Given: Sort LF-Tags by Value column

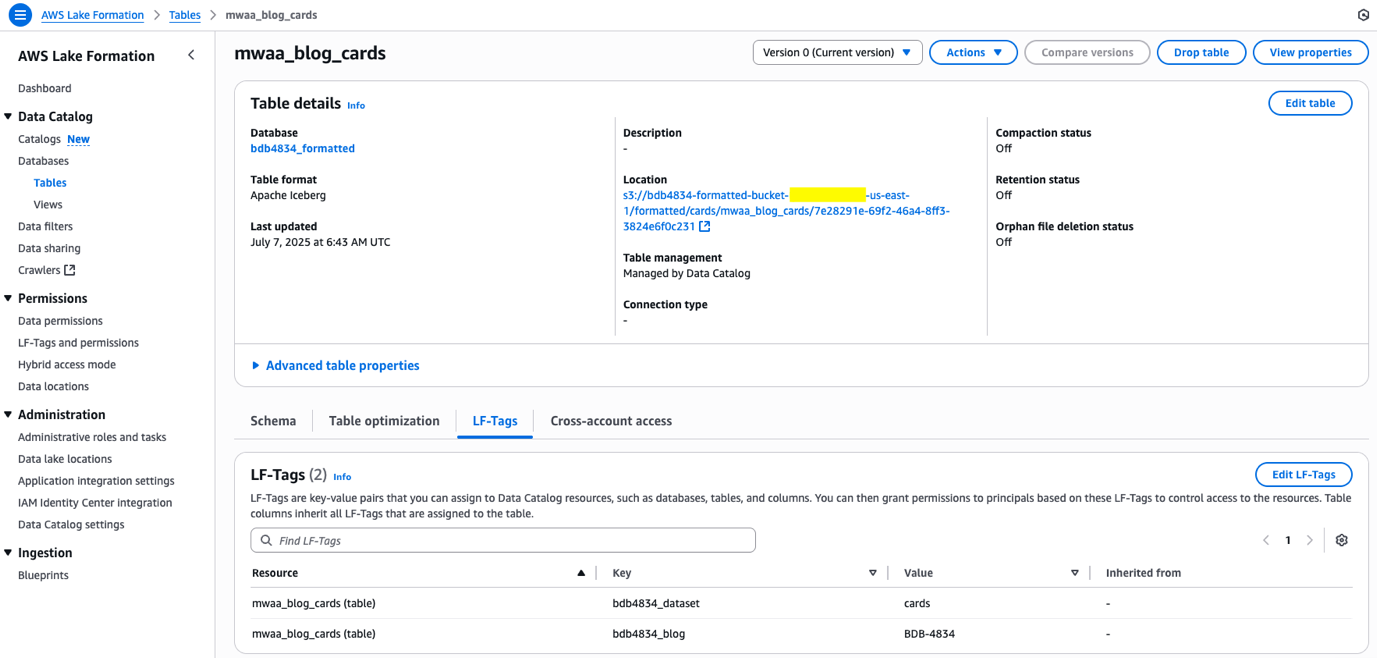Looking at the screenshot, I should click(1075, 573).
